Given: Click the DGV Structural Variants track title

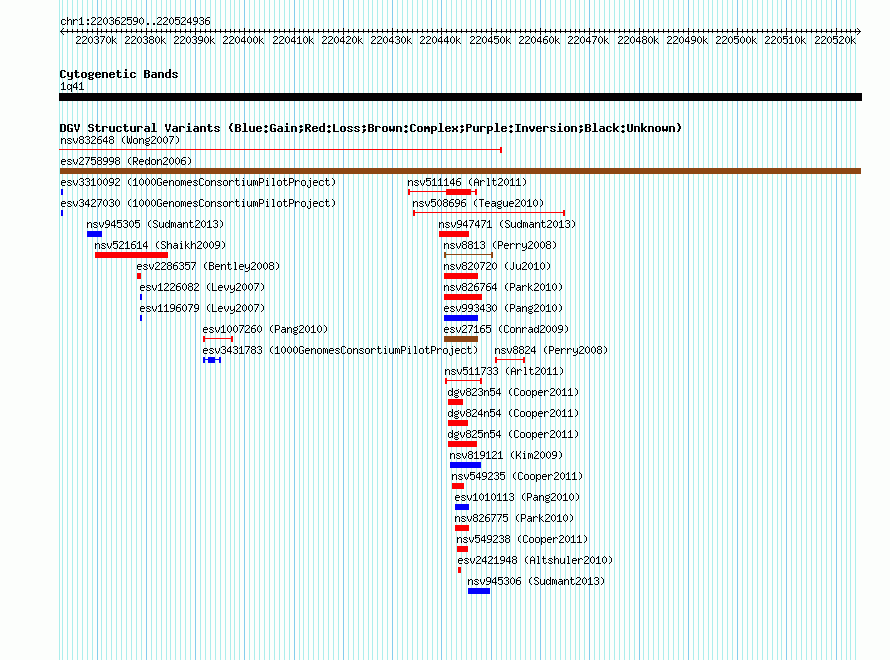Looking at the screenshot, I should click(371, 128).
